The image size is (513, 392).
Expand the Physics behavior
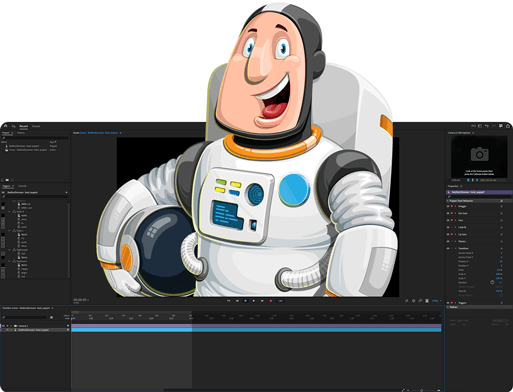click(x=456, y=241)
